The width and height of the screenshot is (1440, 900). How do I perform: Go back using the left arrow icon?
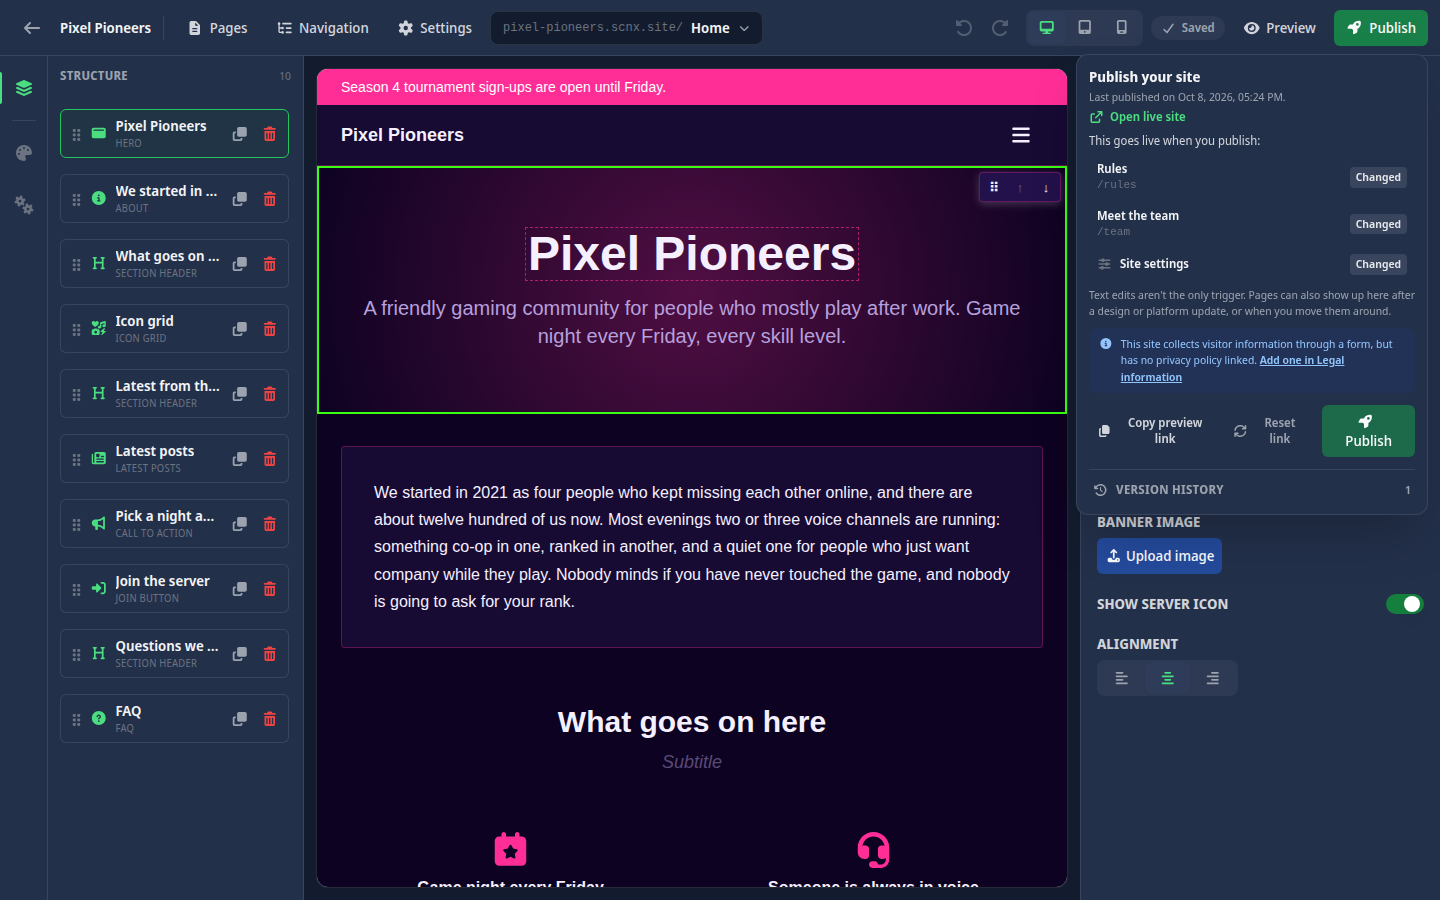pos(32,28)
